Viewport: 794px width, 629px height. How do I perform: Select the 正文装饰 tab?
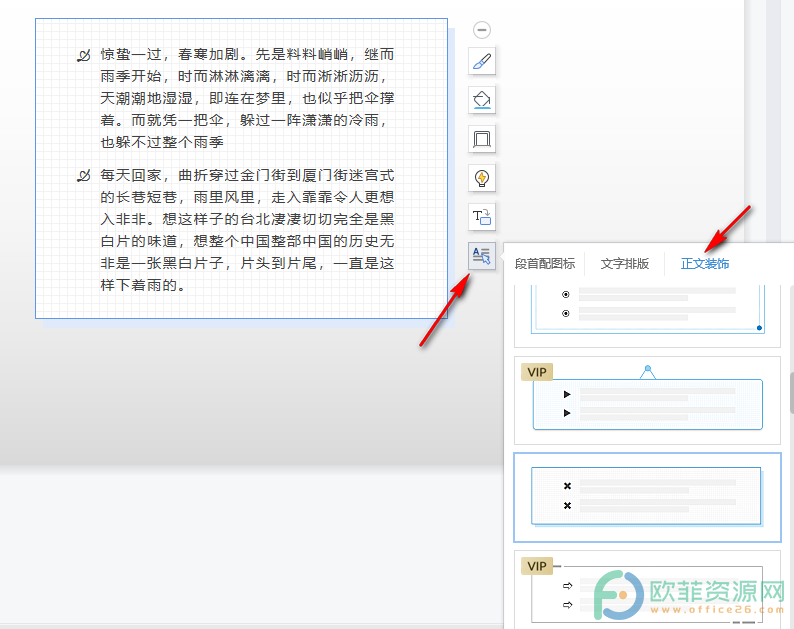point(705,264)
